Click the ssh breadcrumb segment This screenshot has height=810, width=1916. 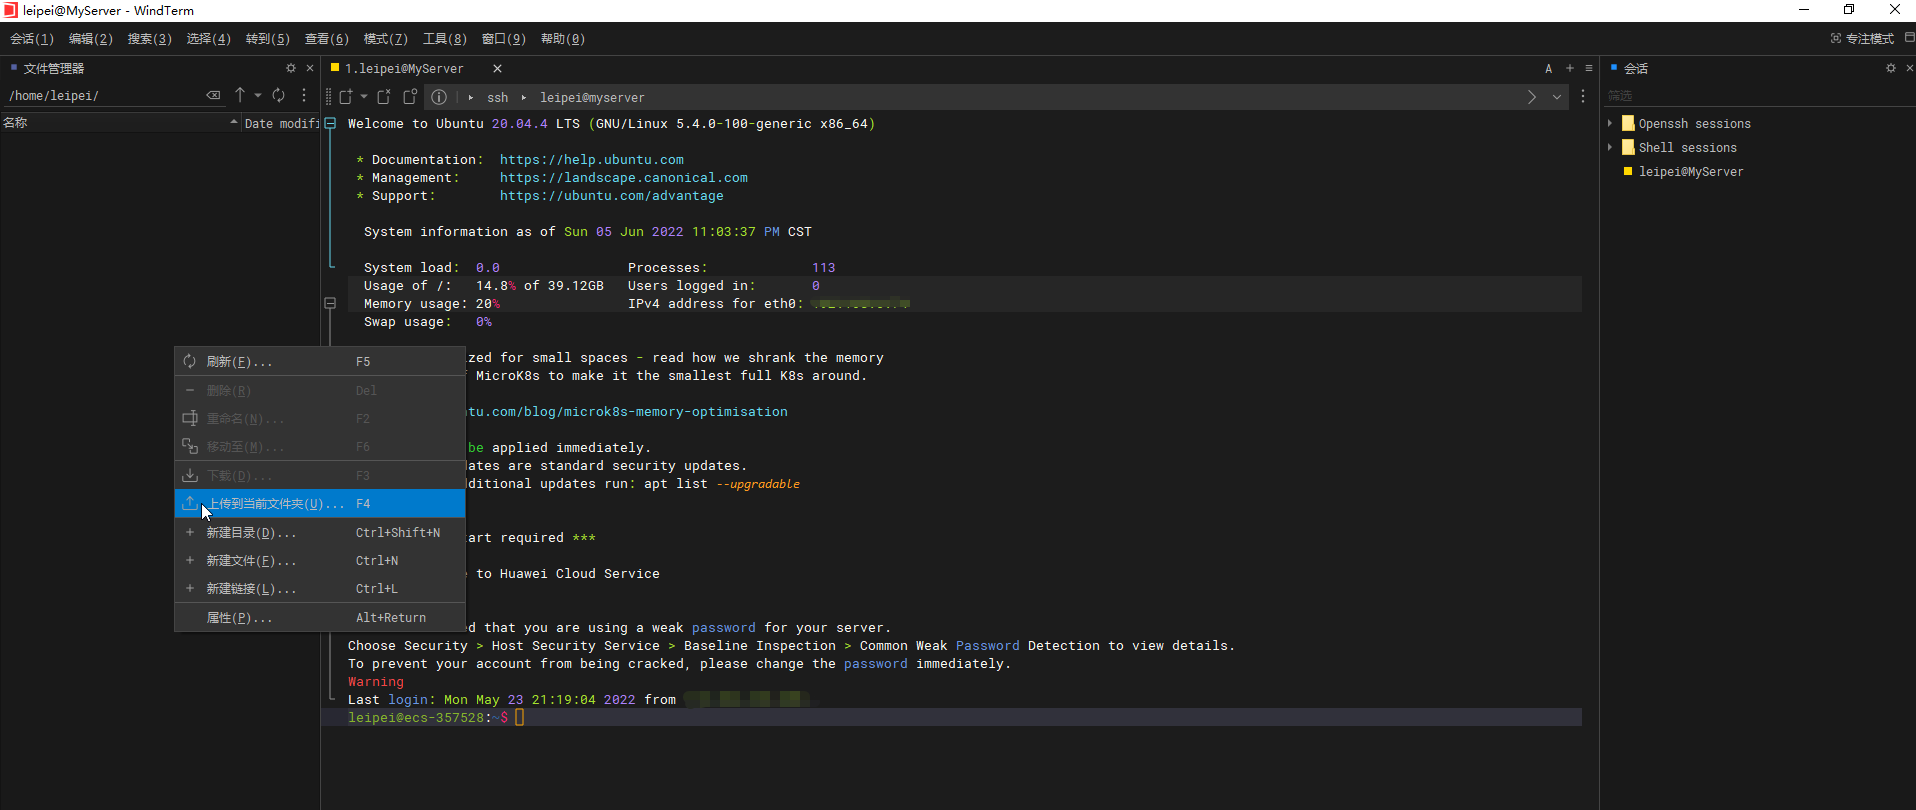point(498,97)
